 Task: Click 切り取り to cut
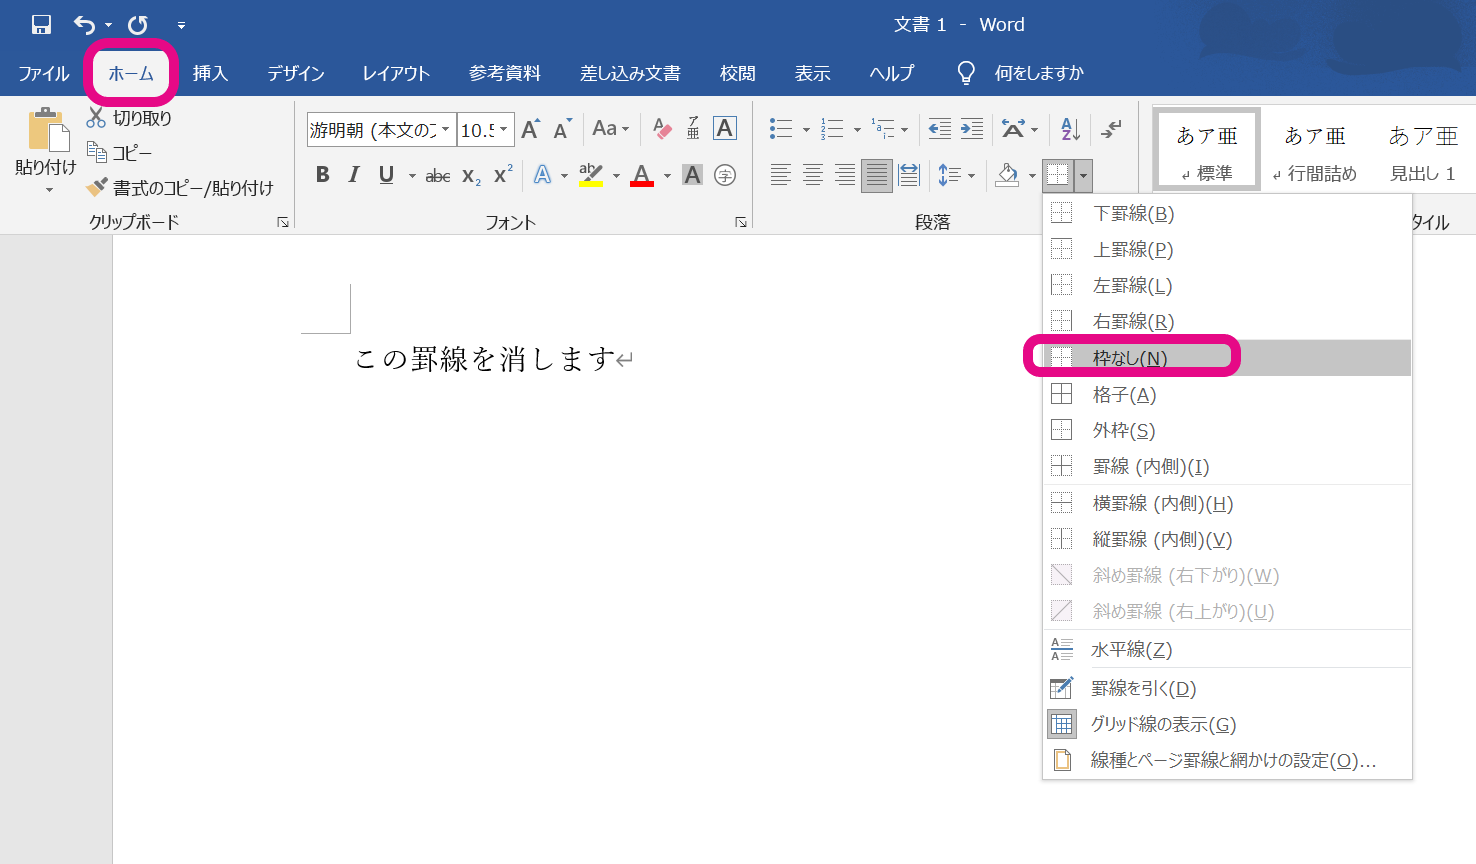[x=130, y=118]
